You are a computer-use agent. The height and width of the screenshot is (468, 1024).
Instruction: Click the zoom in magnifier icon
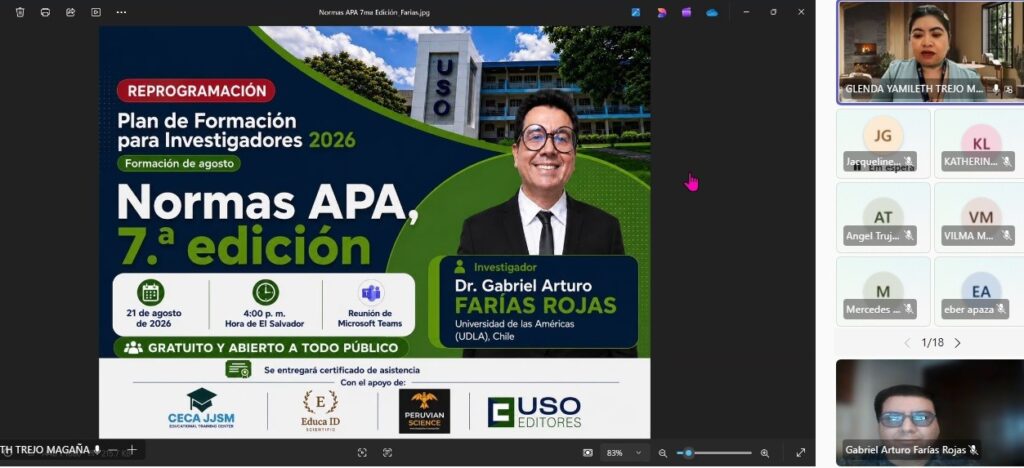765,453
